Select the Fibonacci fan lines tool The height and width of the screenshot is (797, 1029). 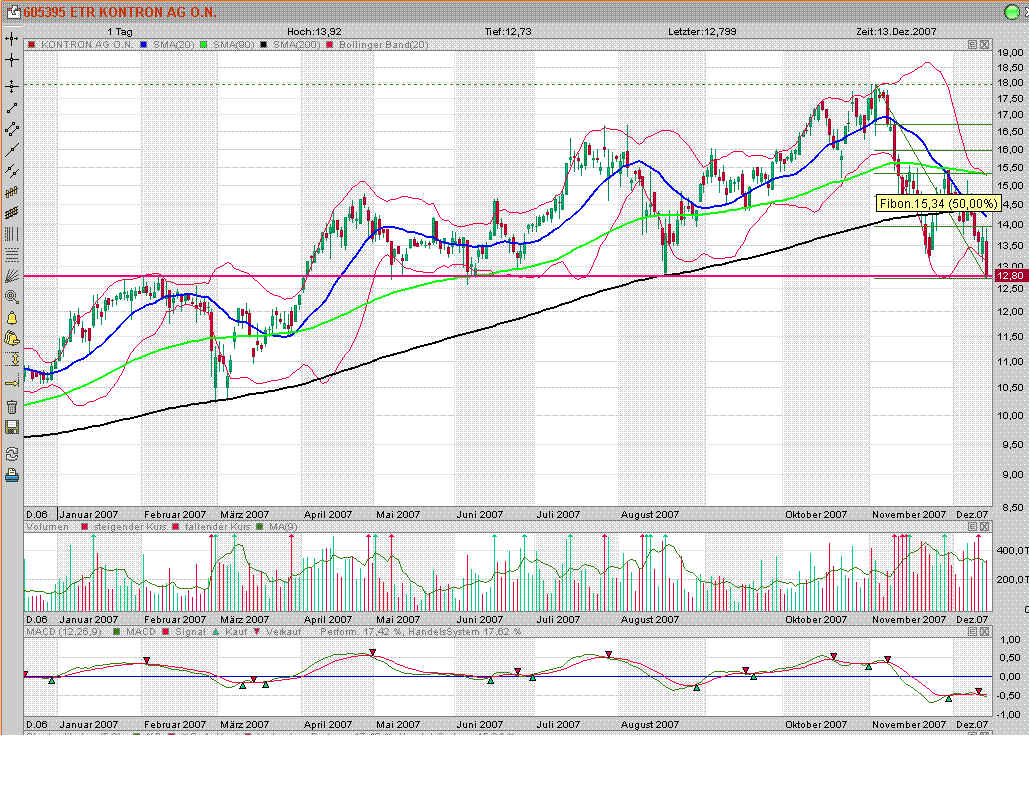click(12, 275)
